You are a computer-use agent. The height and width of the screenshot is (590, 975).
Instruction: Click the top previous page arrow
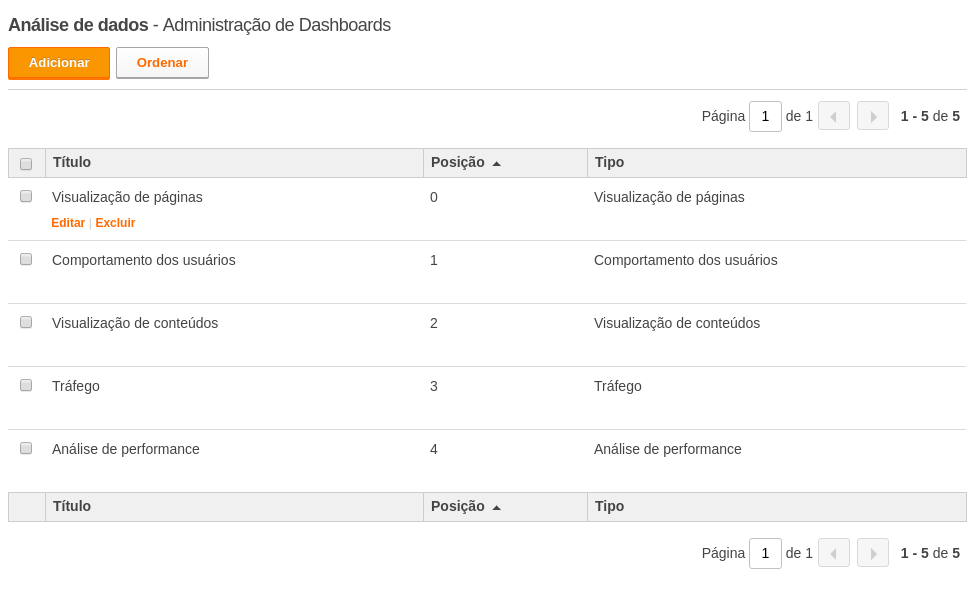pyautogui.click(x=834, y=116)
